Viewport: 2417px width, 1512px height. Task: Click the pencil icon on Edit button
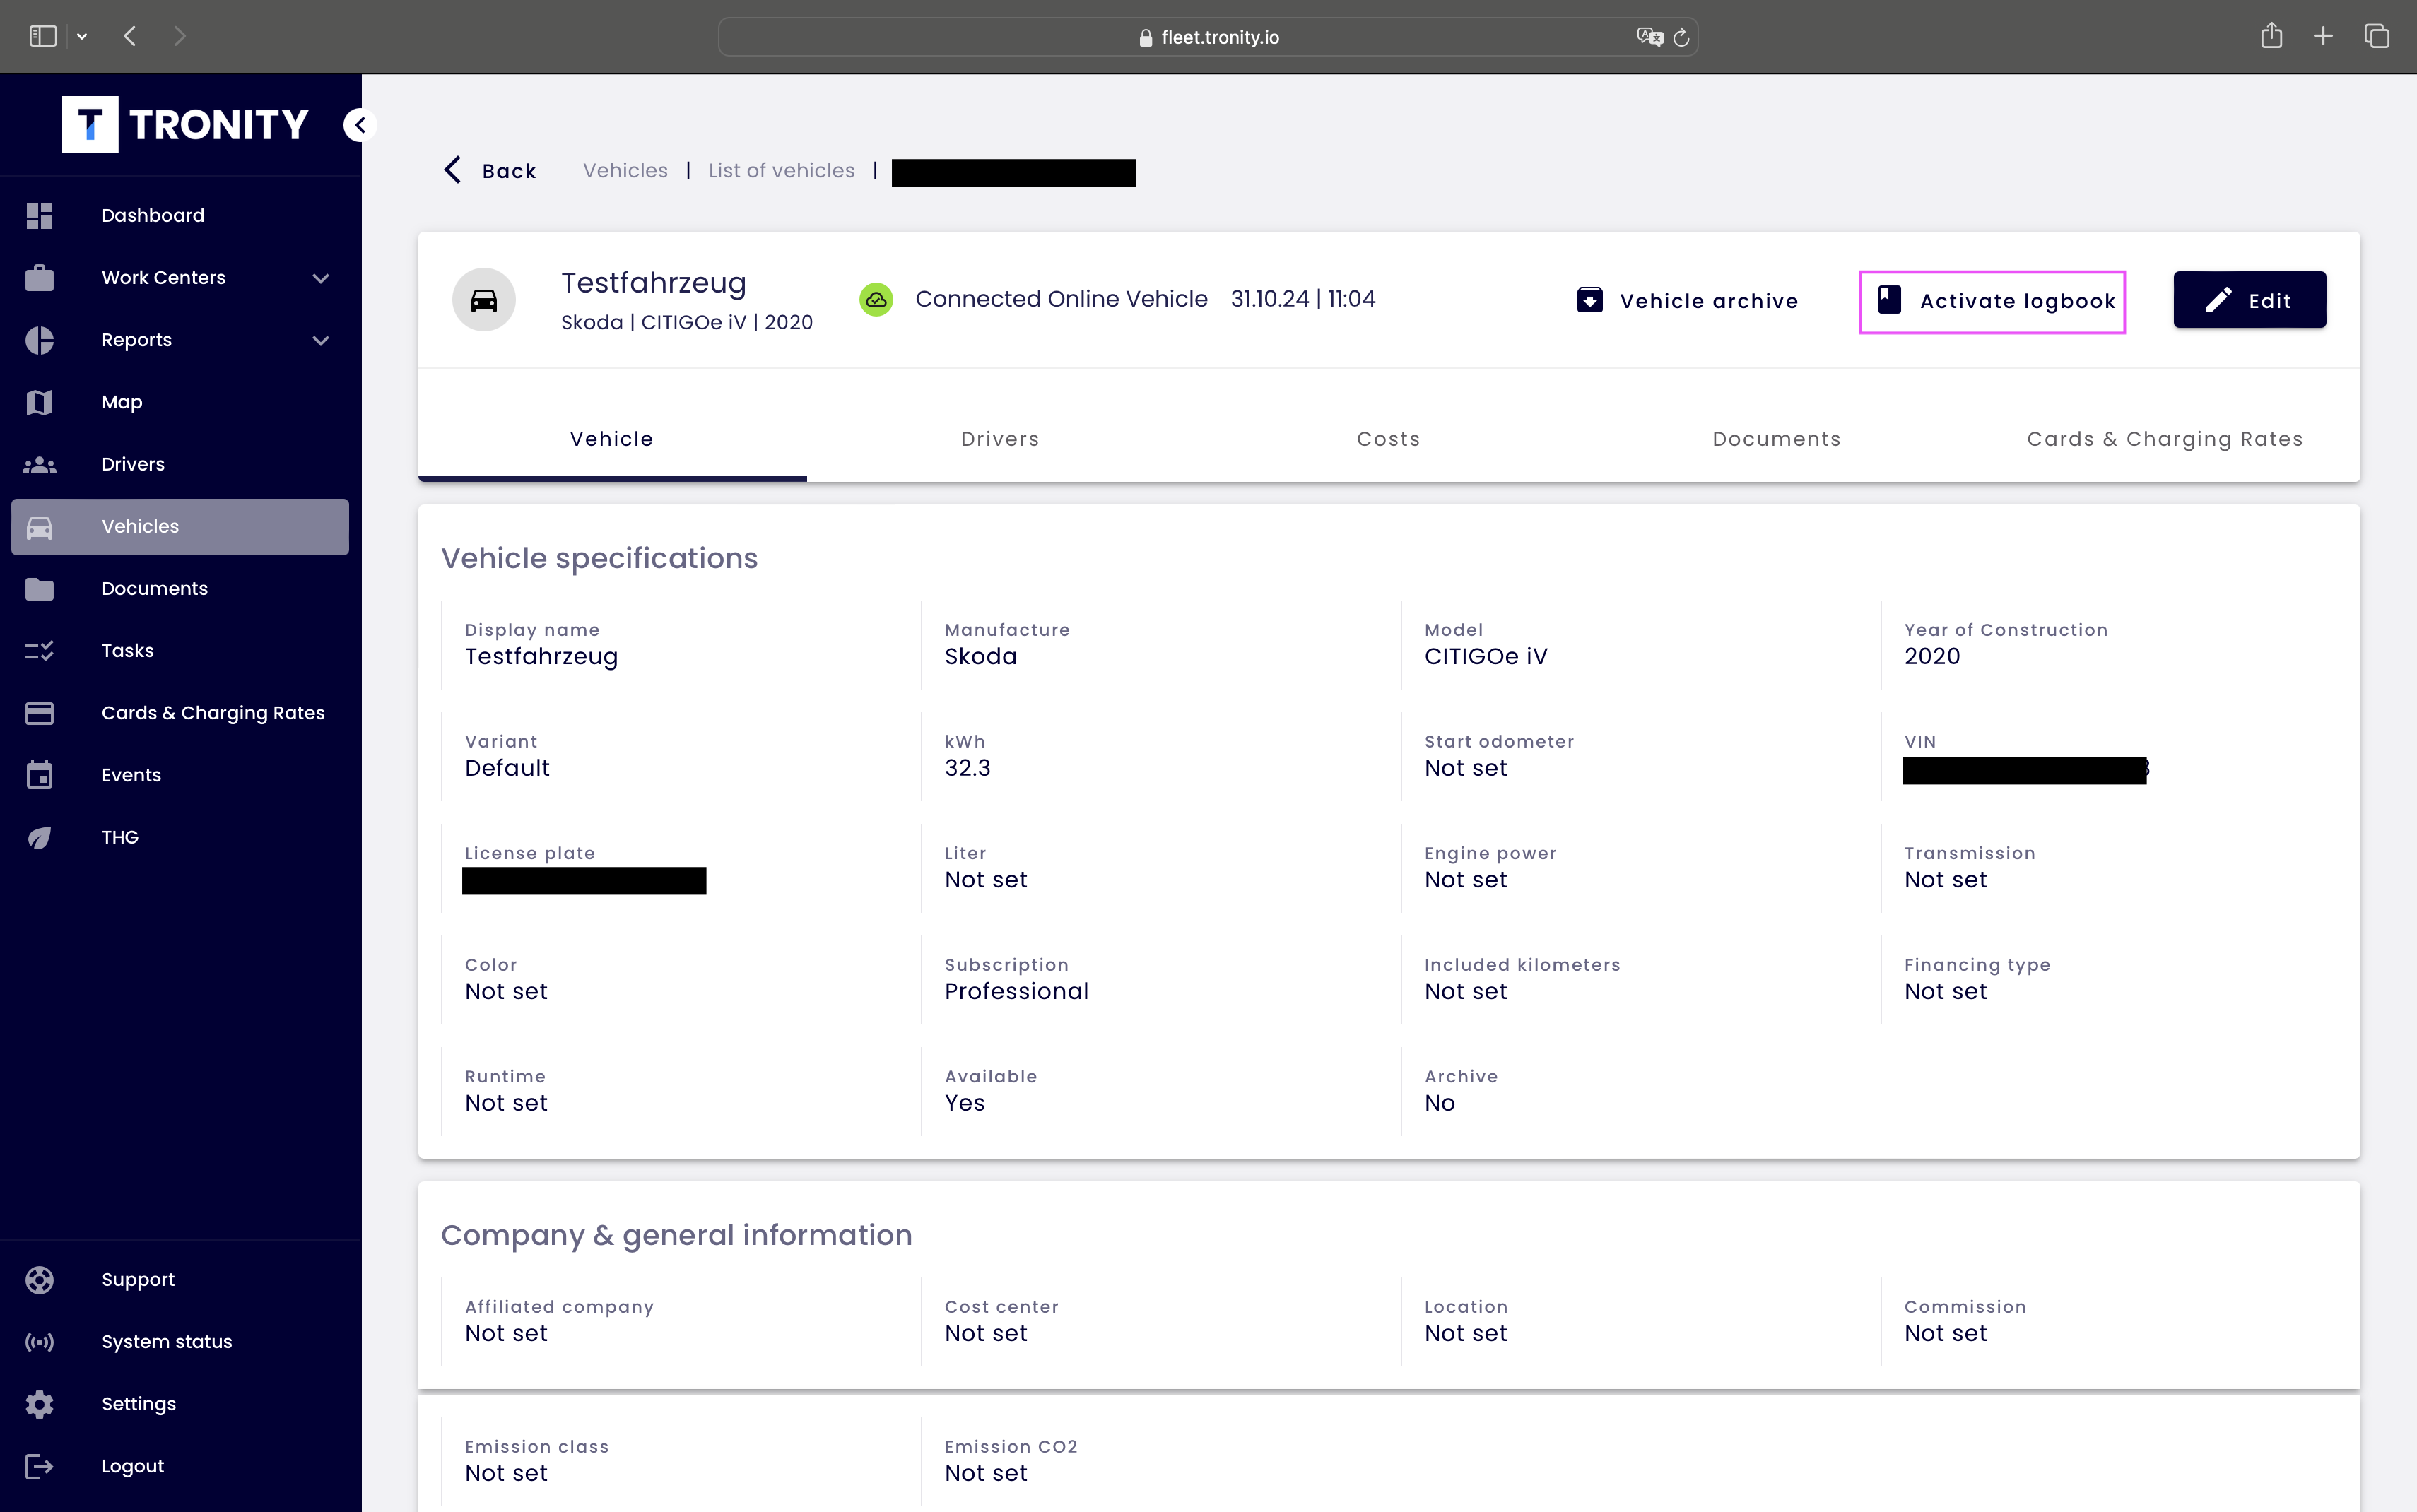coord(2218,300)
